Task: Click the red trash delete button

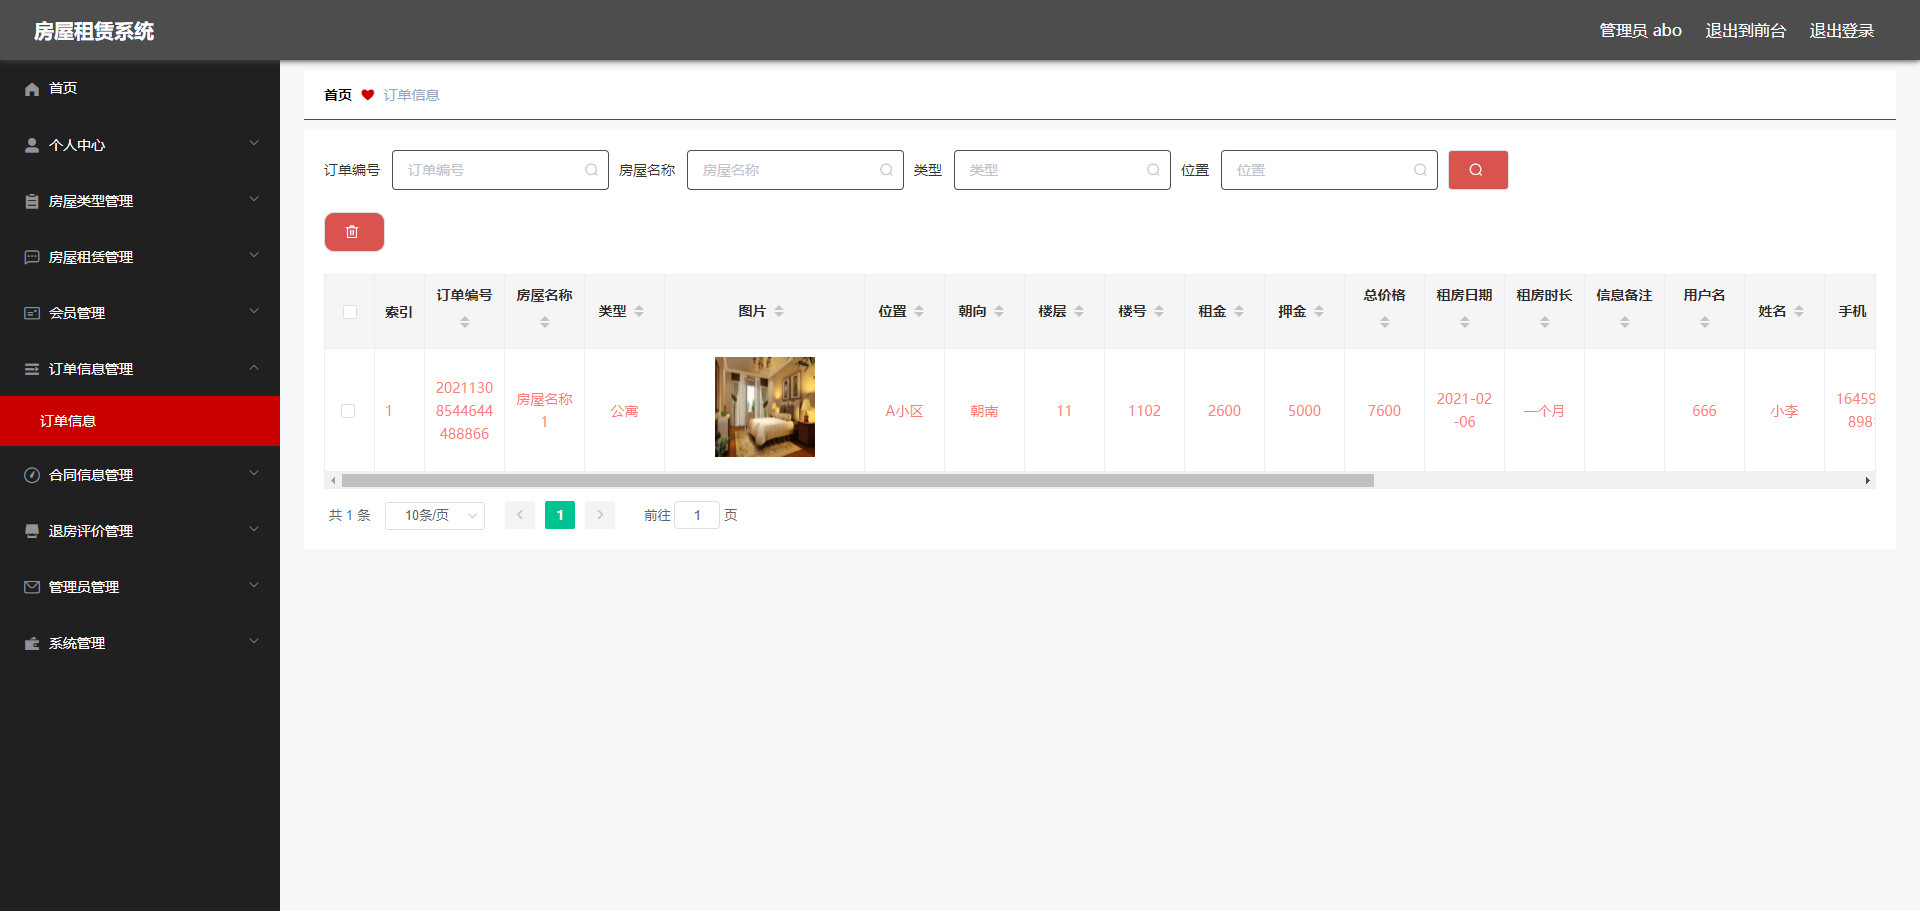Action: click(354, 232)
